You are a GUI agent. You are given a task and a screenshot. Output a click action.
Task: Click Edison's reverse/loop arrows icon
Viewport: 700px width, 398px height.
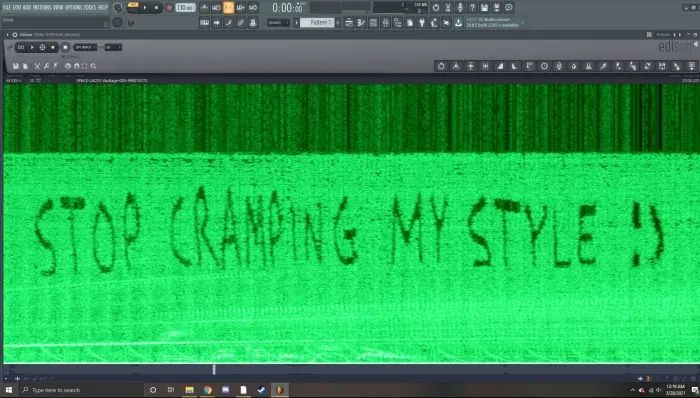pos(647,66)
